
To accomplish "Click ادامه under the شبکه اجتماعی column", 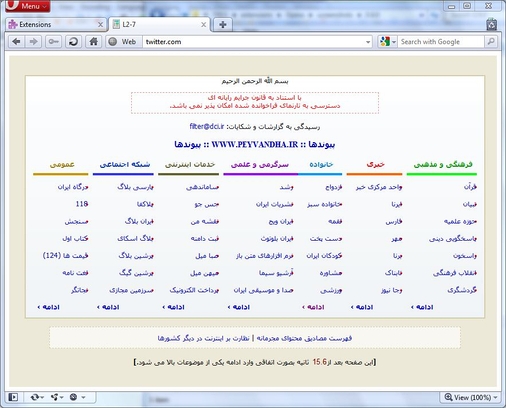I will coord(108,307).
